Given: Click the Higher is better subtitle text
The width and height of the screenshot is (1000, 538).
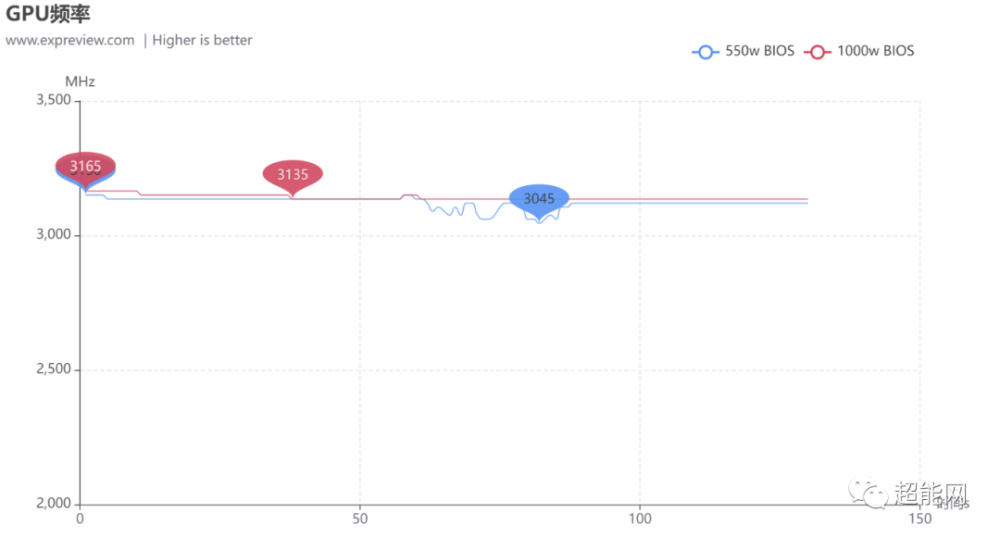Looking at the screenshot, I should [202, 40].
